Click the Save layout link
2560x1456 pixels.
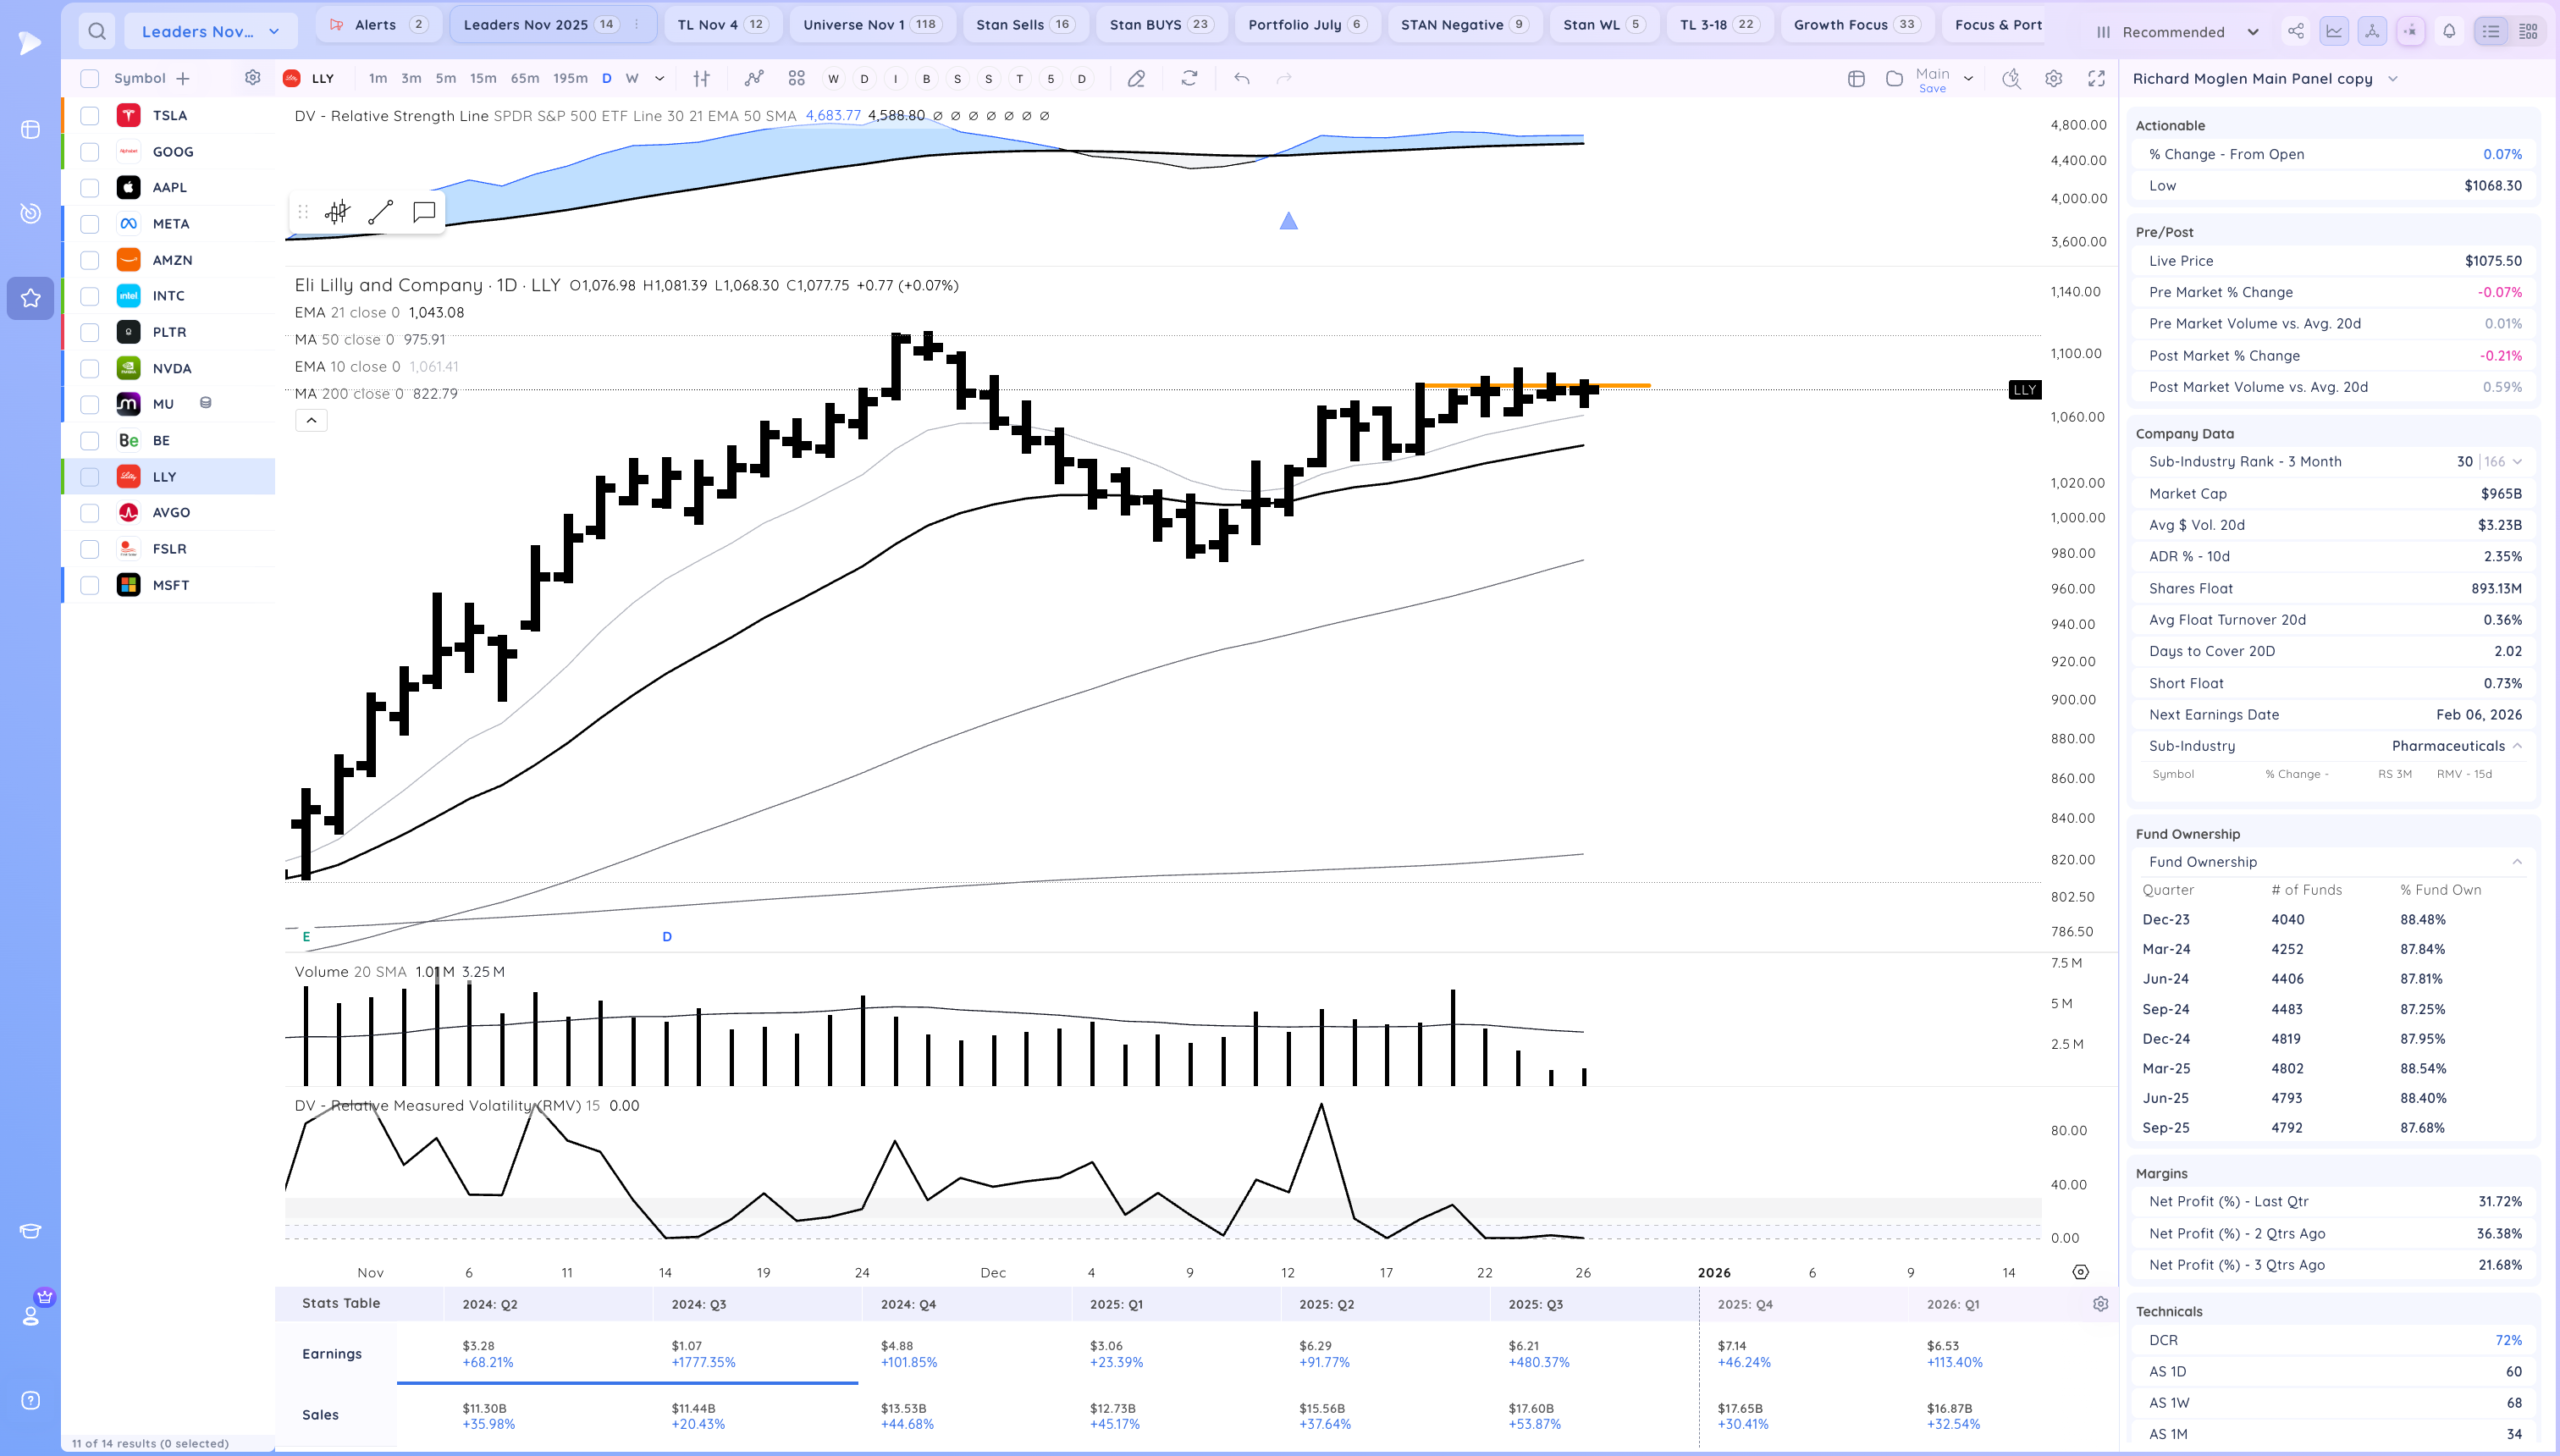click(x=1932, y=89)
